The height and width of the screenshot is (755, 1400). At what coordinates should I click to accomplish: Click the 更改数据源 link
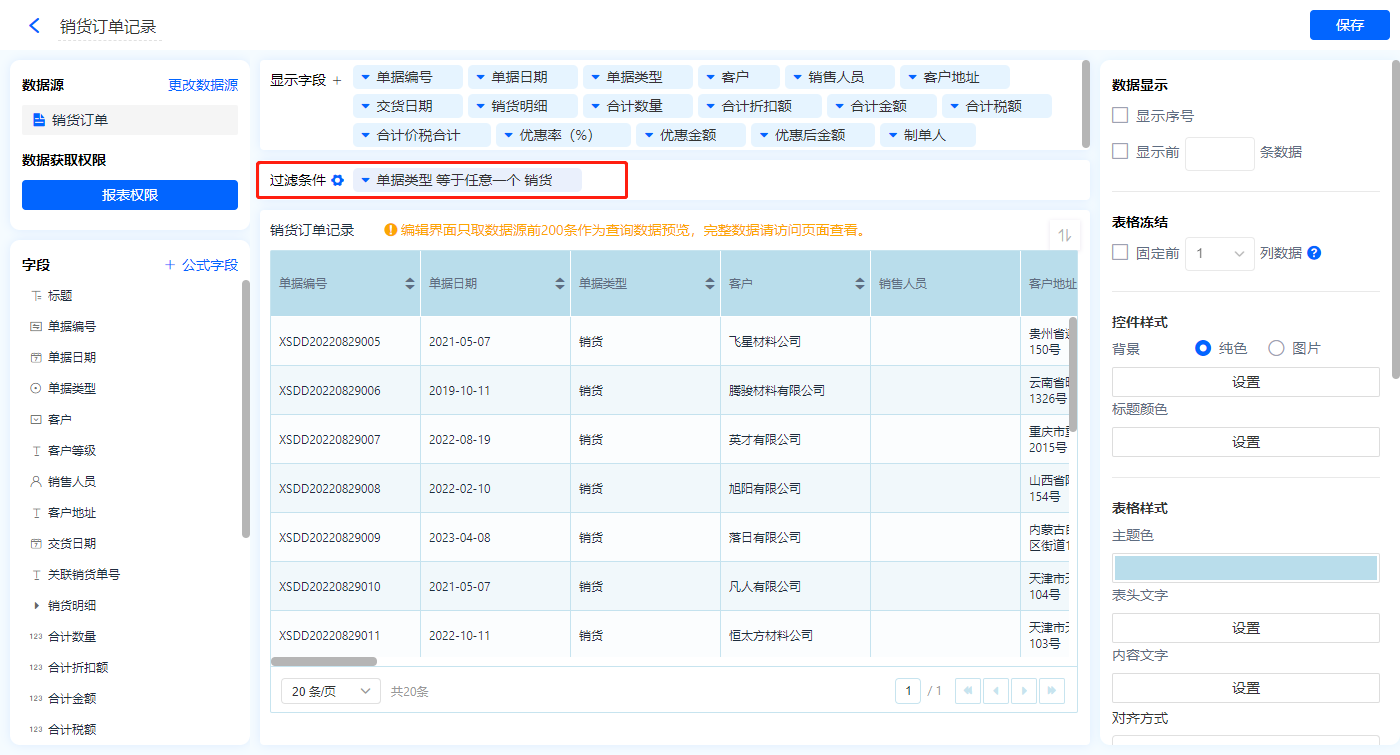(x=203, y=86)
